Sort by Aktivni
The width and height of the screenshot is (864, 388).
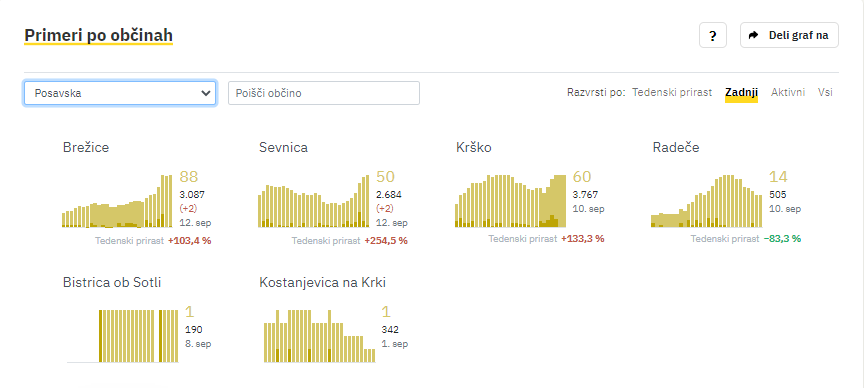pos(788,93)
